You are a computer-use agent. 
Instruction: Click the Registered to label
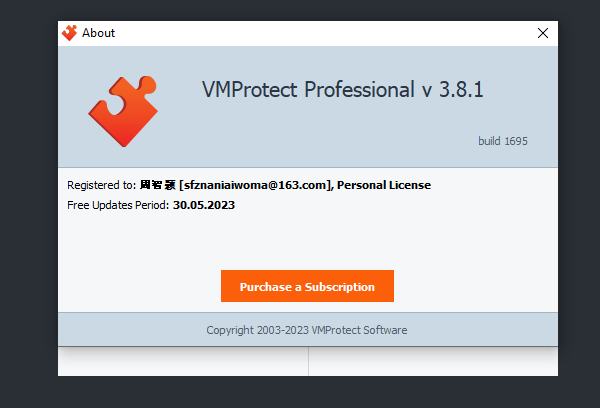101,185
